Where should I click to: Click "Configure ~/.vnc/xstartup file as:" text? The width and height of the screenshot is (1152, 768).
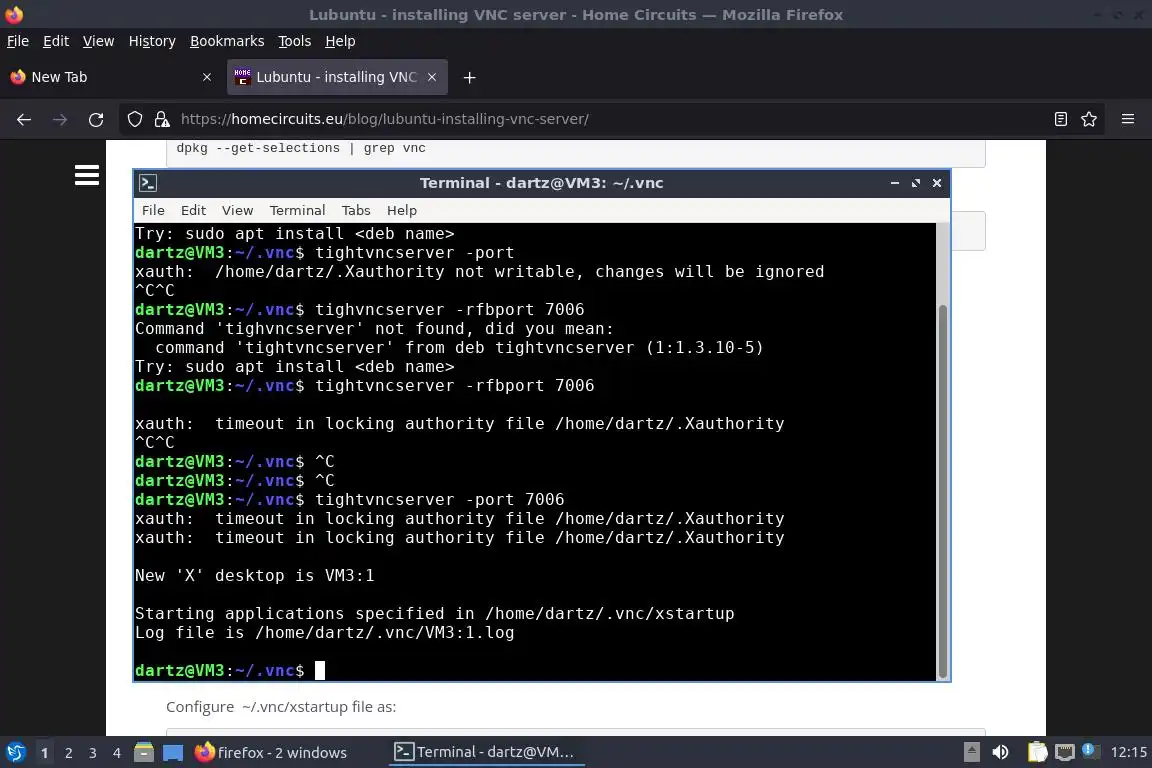coord(281,707)
